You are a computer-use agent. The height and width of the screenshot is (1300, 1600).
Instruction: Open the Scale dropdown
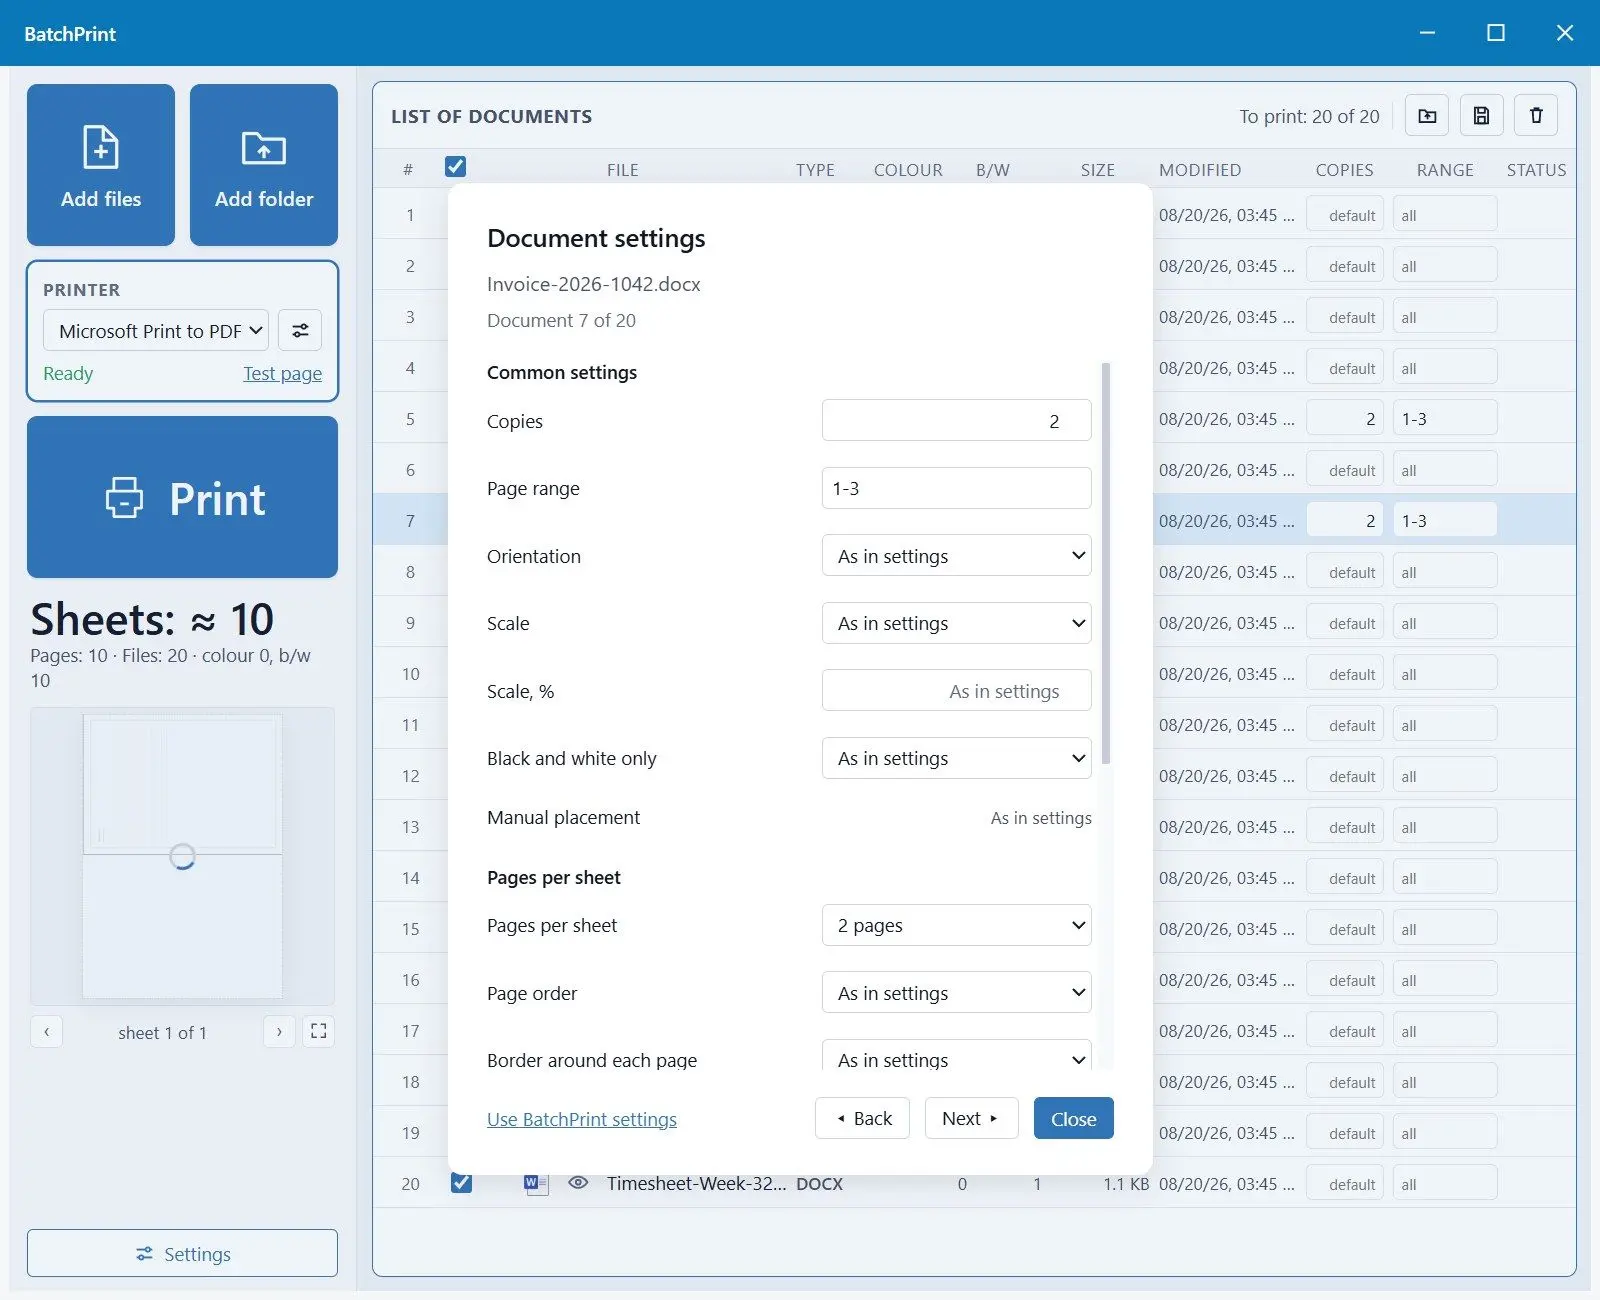[956, 623]
